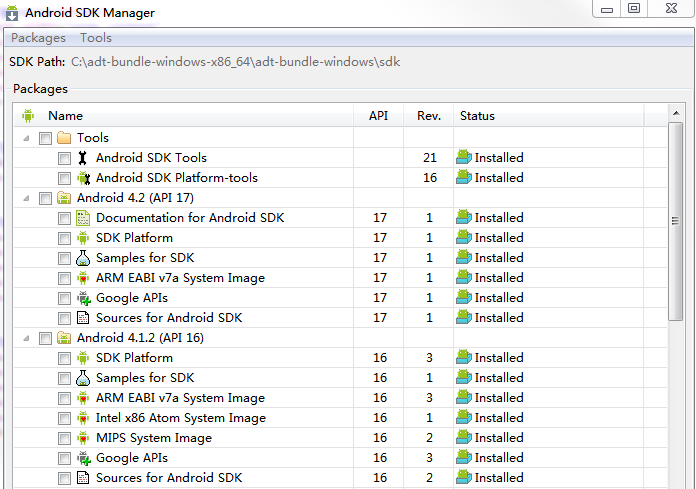
Task: Check the API 17 Google APIs checkbox
Action: (64, 298)
